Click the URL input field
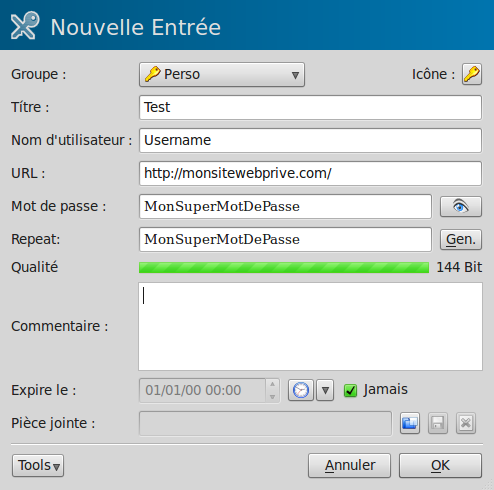494x490 pixels. [310, 173]
